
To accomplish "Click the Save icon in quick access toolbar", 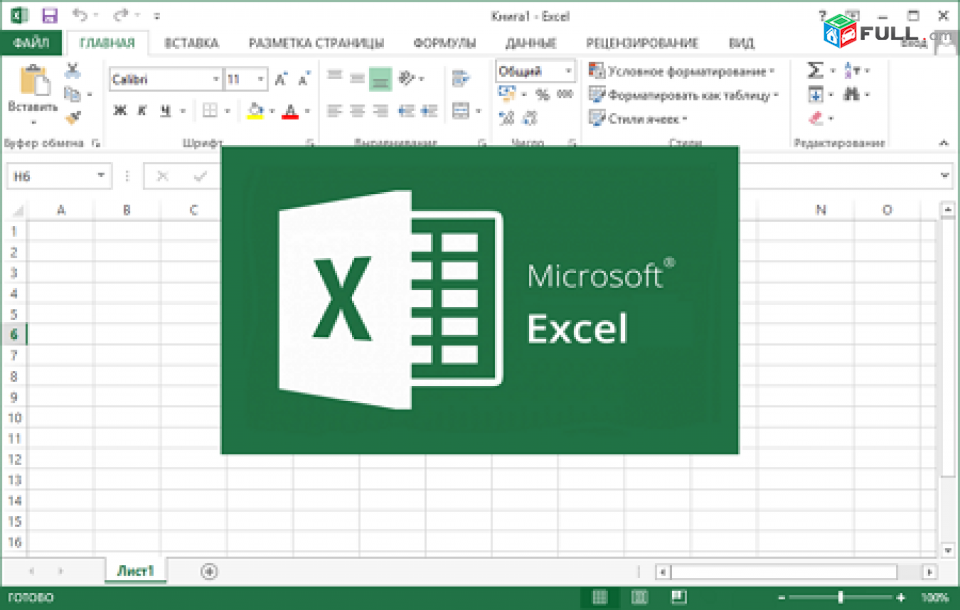I will coord(49,15).
